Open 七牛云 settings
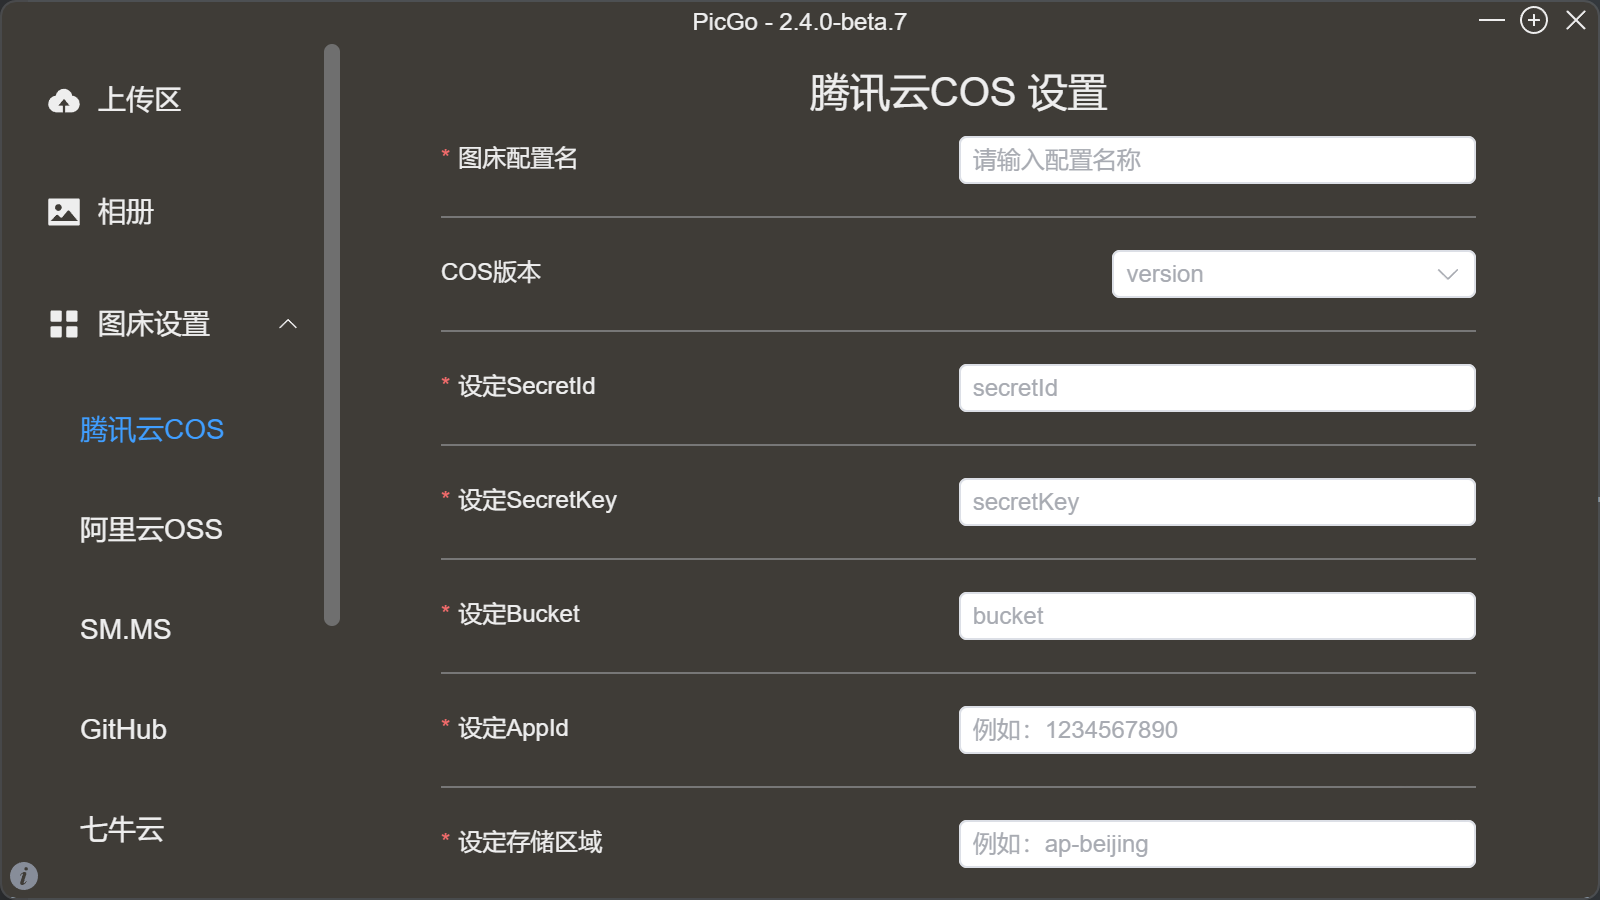The image size is (1600, 900). [122, 830]
